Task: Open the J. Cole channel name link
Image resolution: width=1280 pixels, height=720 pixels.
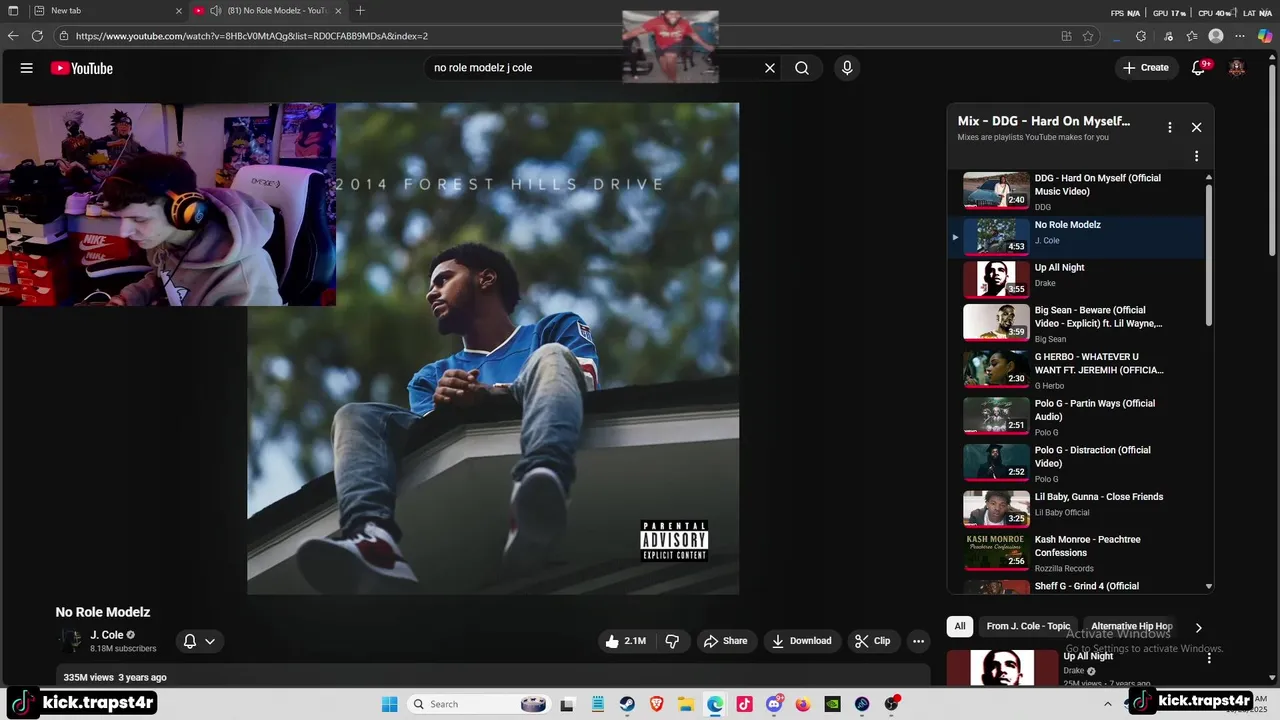Action: coord(107,635)
